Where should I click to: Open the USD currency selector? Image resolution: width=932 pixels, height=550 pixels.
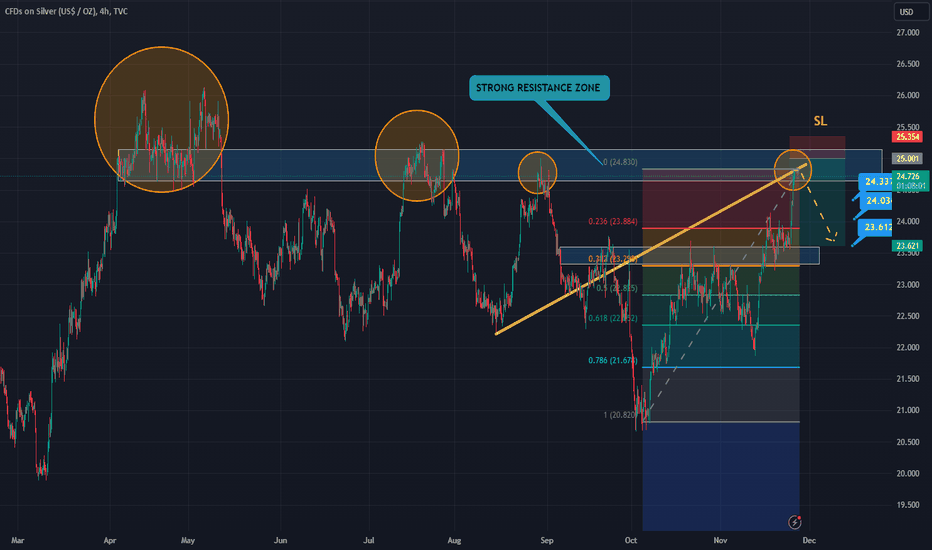tap(910, 12)
